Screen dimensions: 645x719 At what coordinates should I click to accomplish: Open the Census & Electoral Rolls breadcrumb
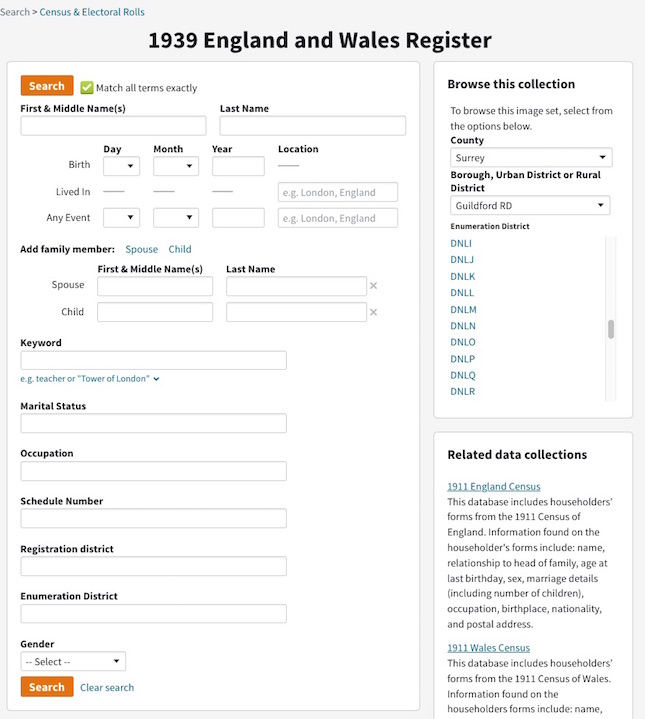[92, 12]
